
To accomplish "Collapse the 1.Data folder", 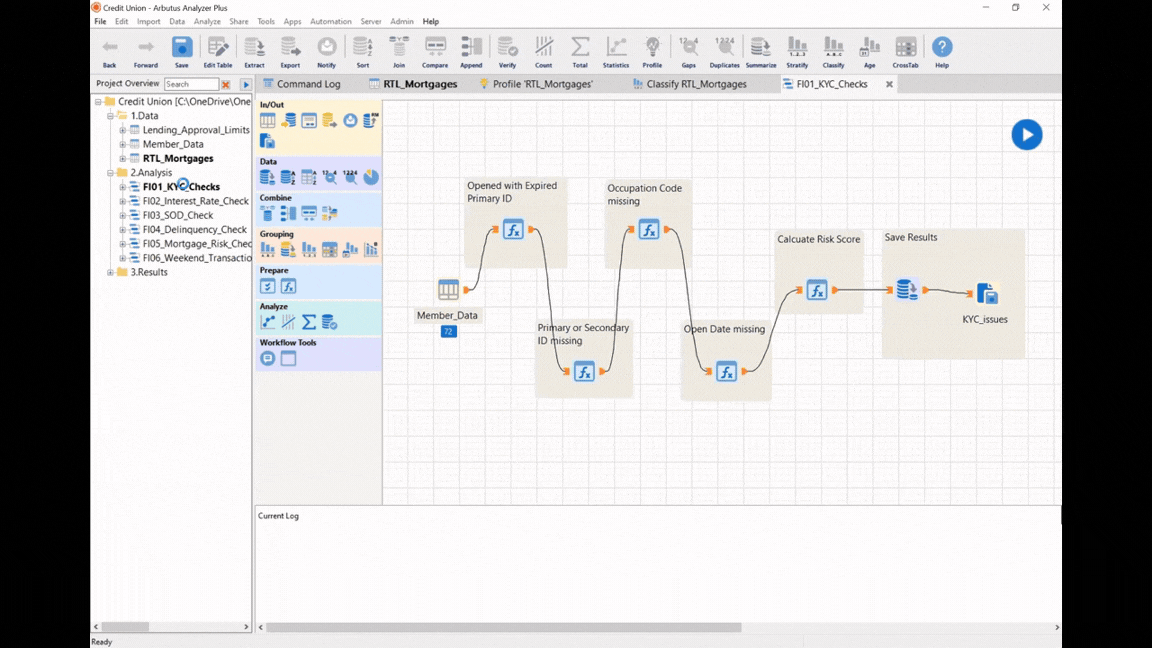I will point(110,116).
